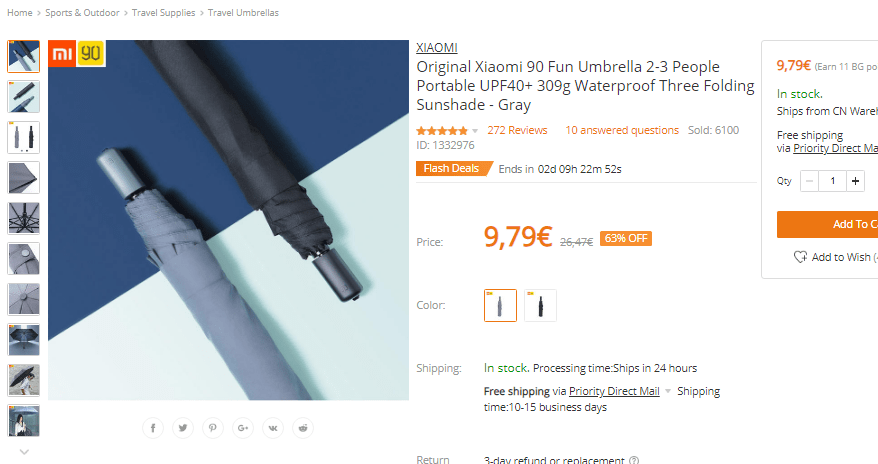This screenshot has height=464, width=878.
Task: Share through VK icon
Action: (273, 428)
